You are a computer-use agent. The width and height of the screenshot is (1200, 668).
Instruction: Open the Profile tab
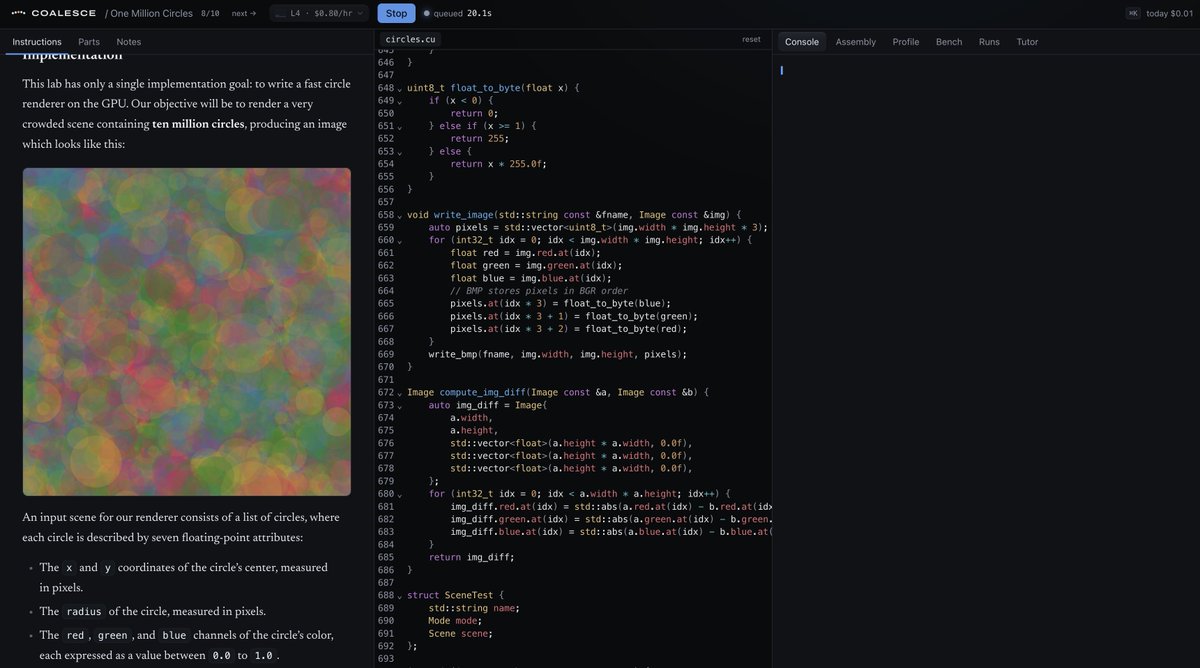pos(906,42)
